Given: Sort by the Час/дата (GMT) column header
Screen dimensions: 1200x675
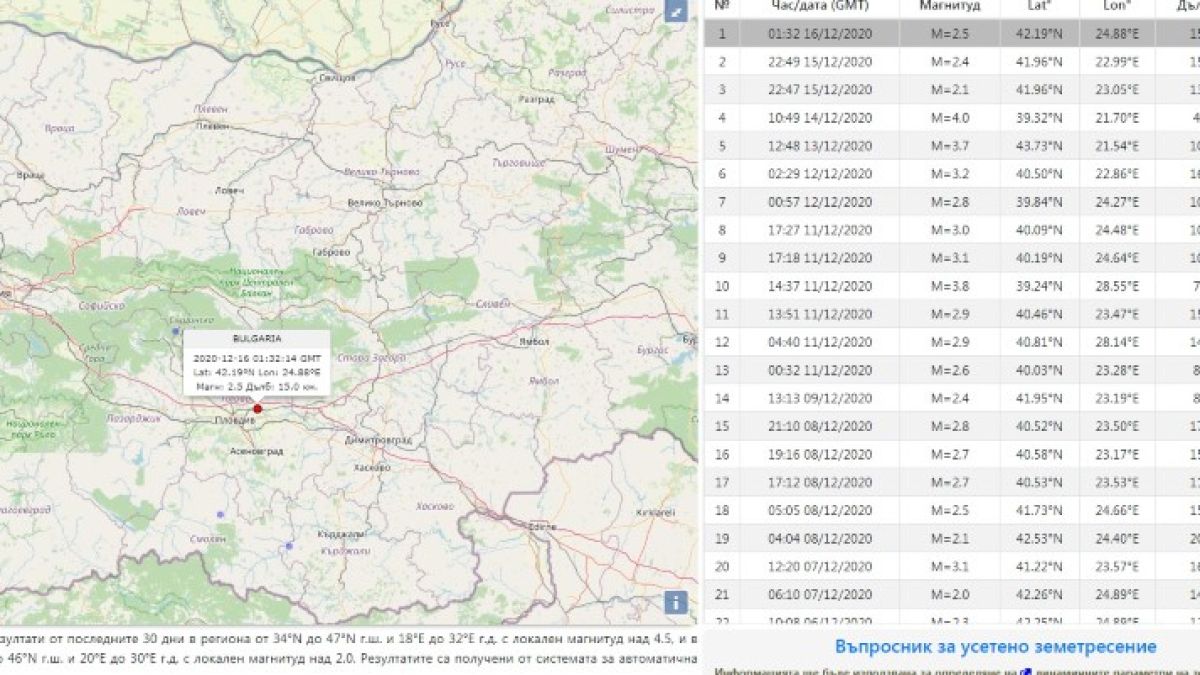Looking at the screenshot, I should (x=820, y=5).
